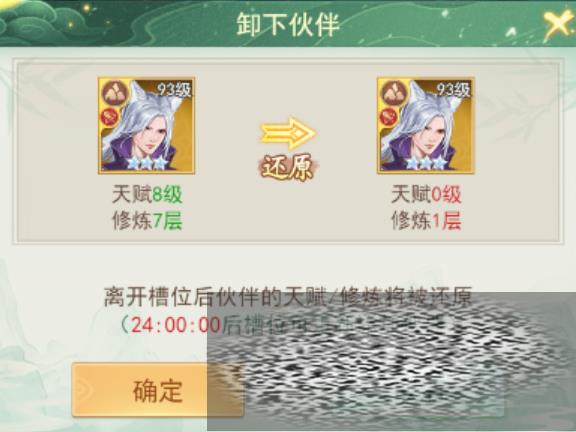Click the red 修炼1层 text
Image resolution: width=576 pixels, height=432 pixels.
coord(426,221)
